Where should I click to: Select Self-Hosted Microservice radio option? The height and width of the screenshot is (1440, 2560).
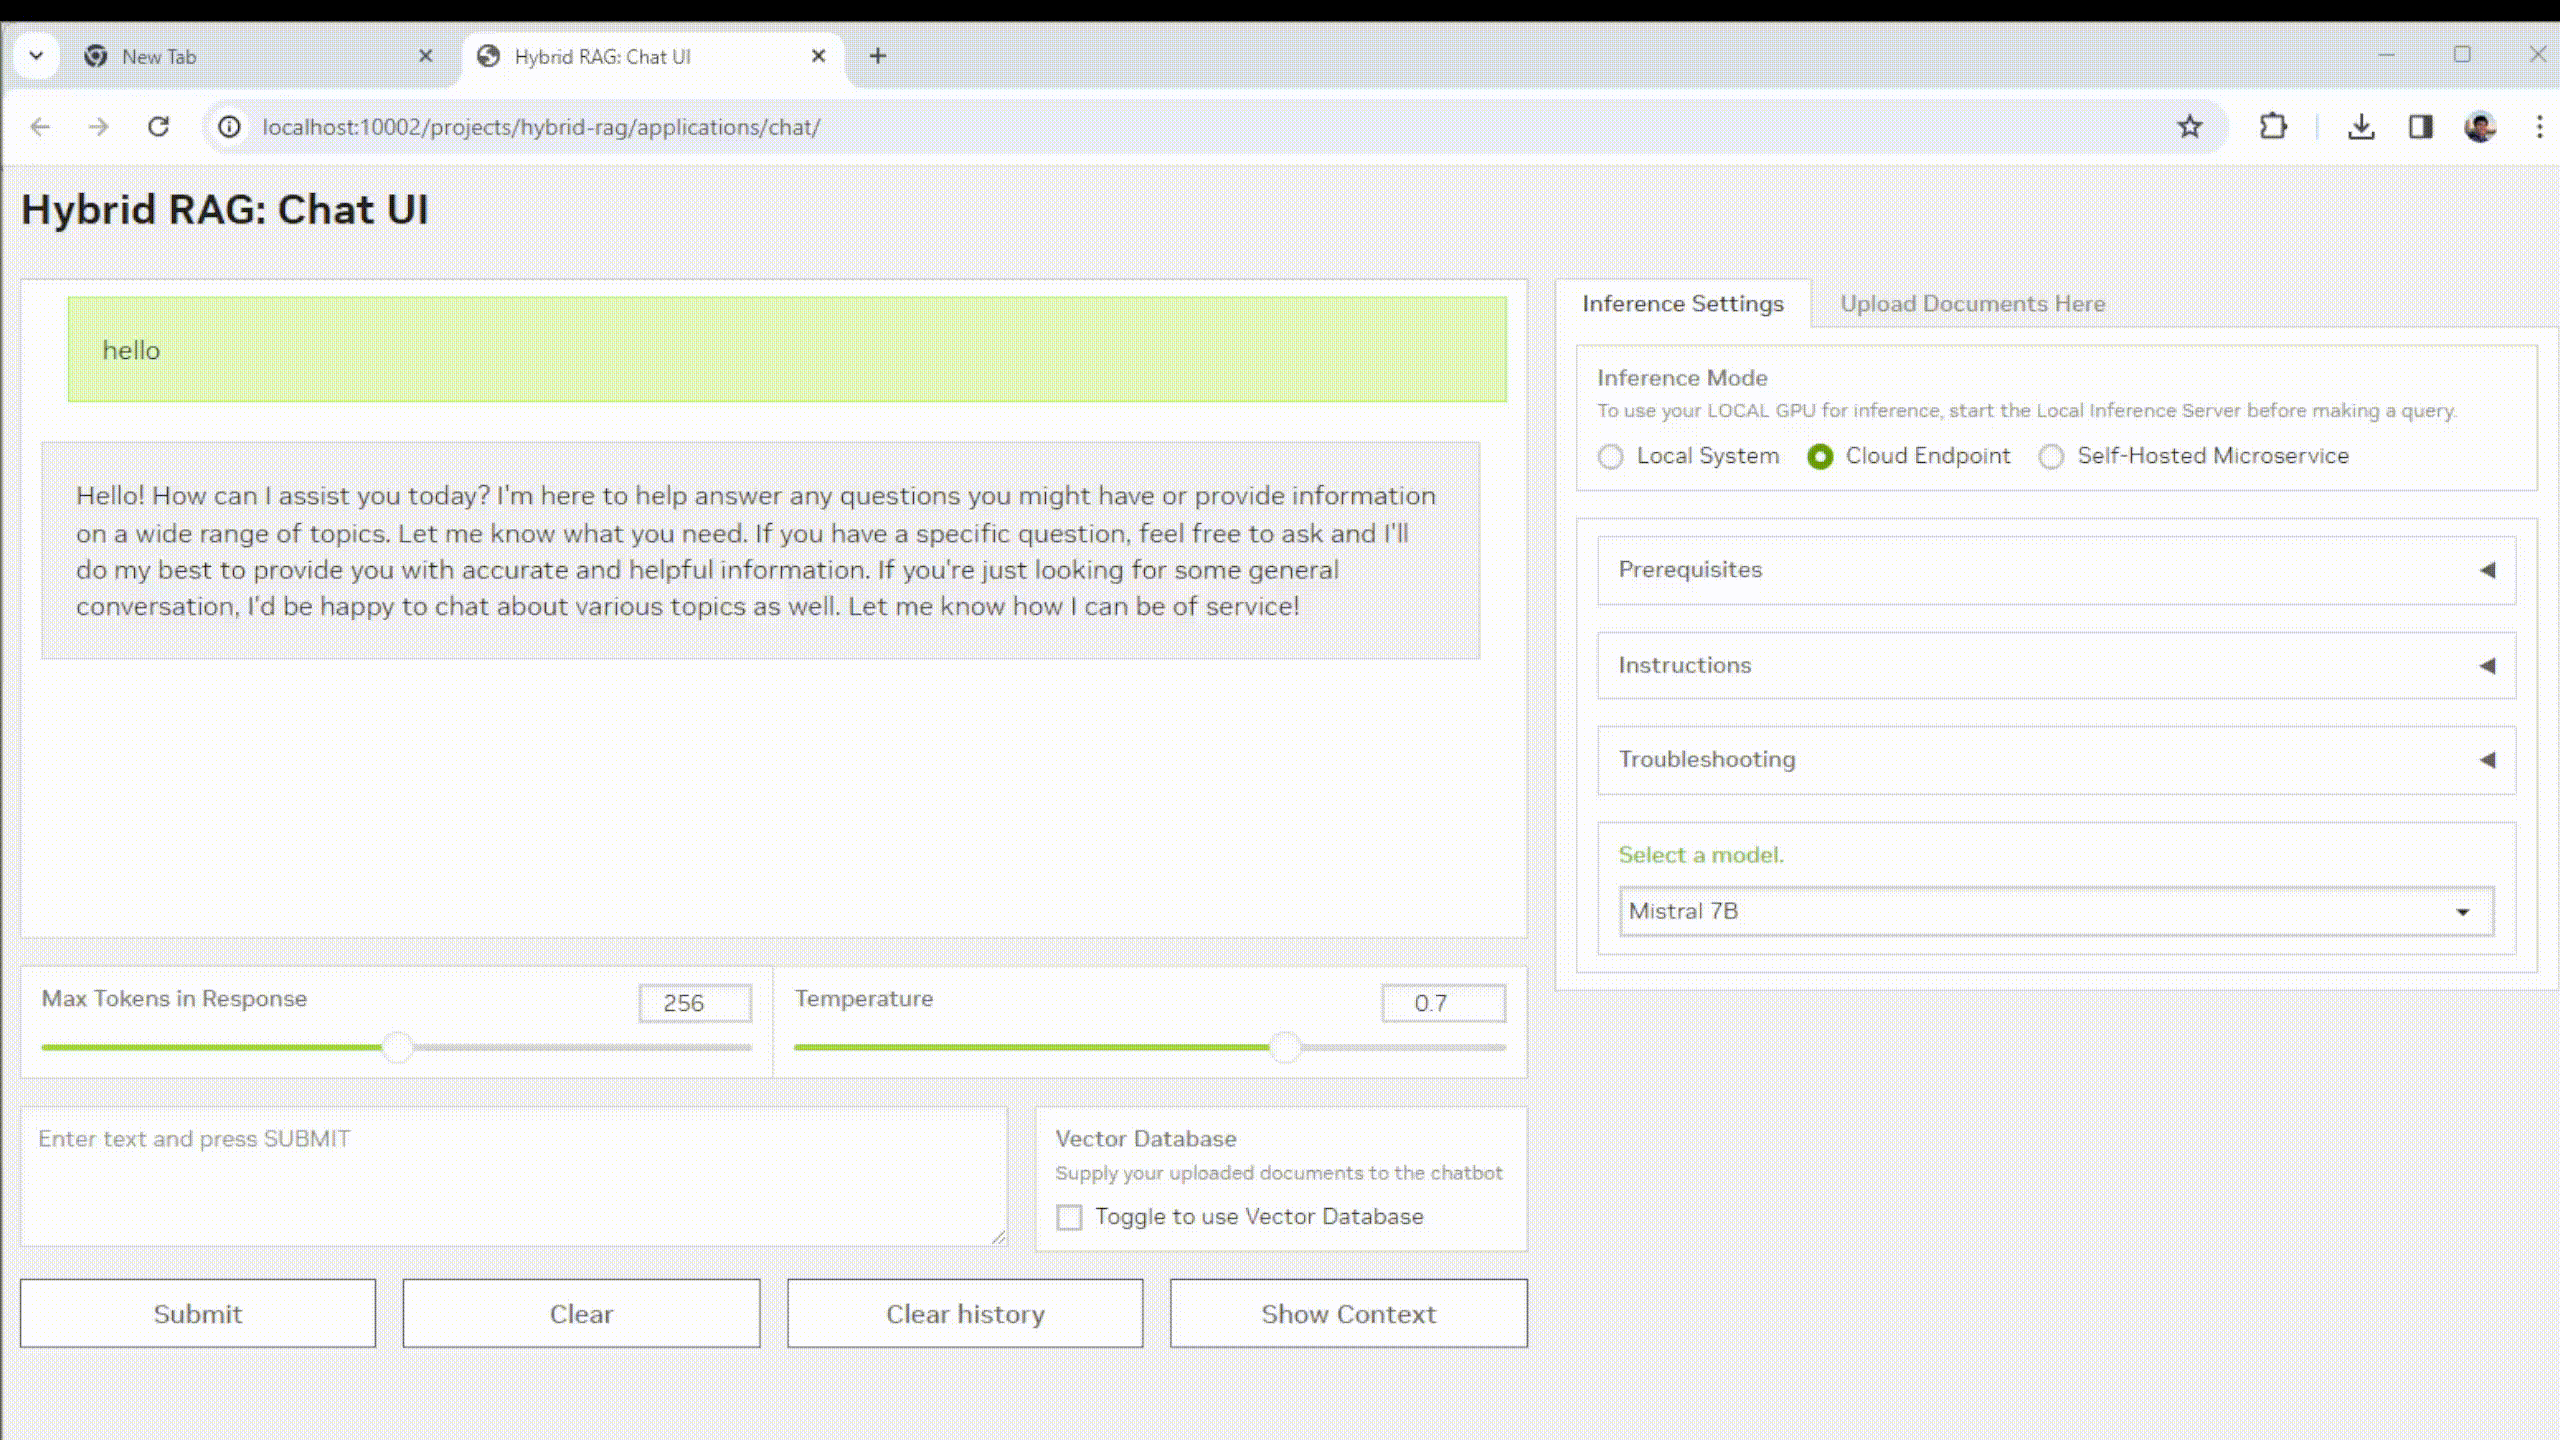tap(2051, 457)
